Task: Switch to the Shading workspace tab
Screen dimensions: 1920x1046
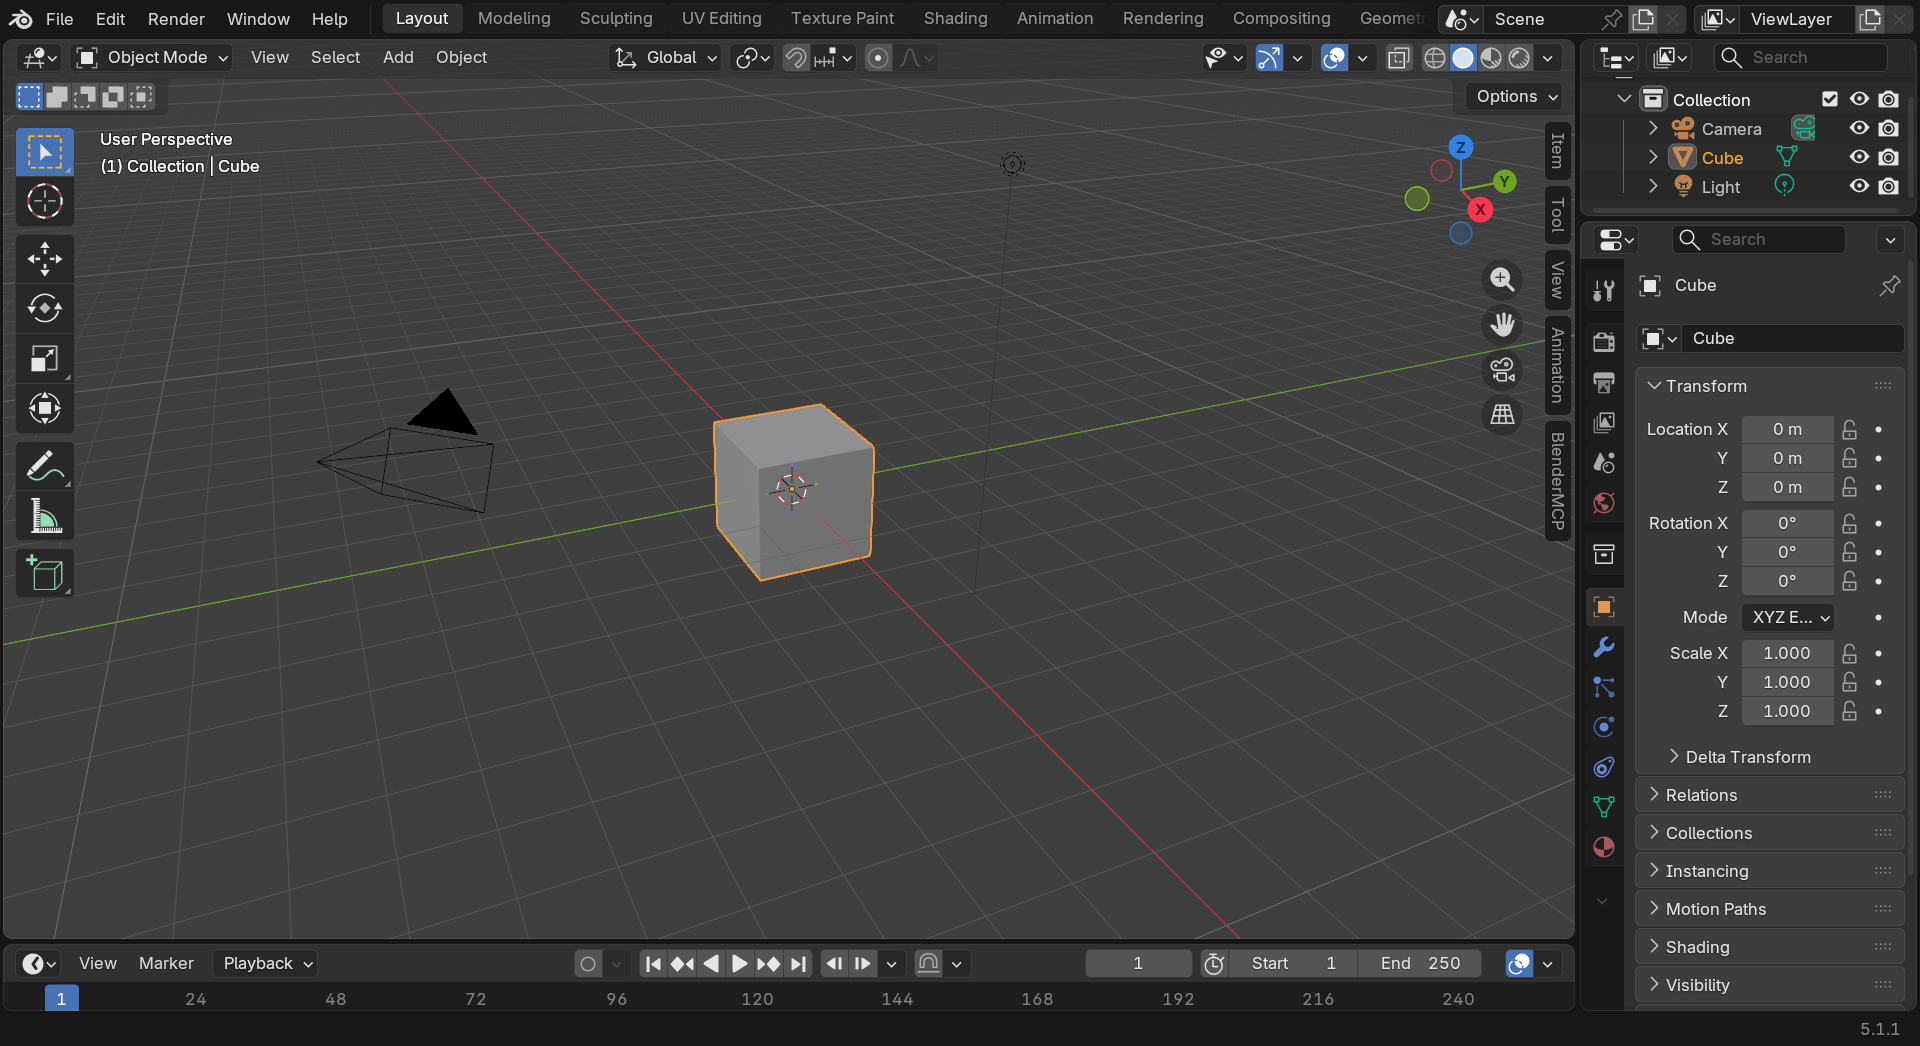Action: tap(955, 19)
